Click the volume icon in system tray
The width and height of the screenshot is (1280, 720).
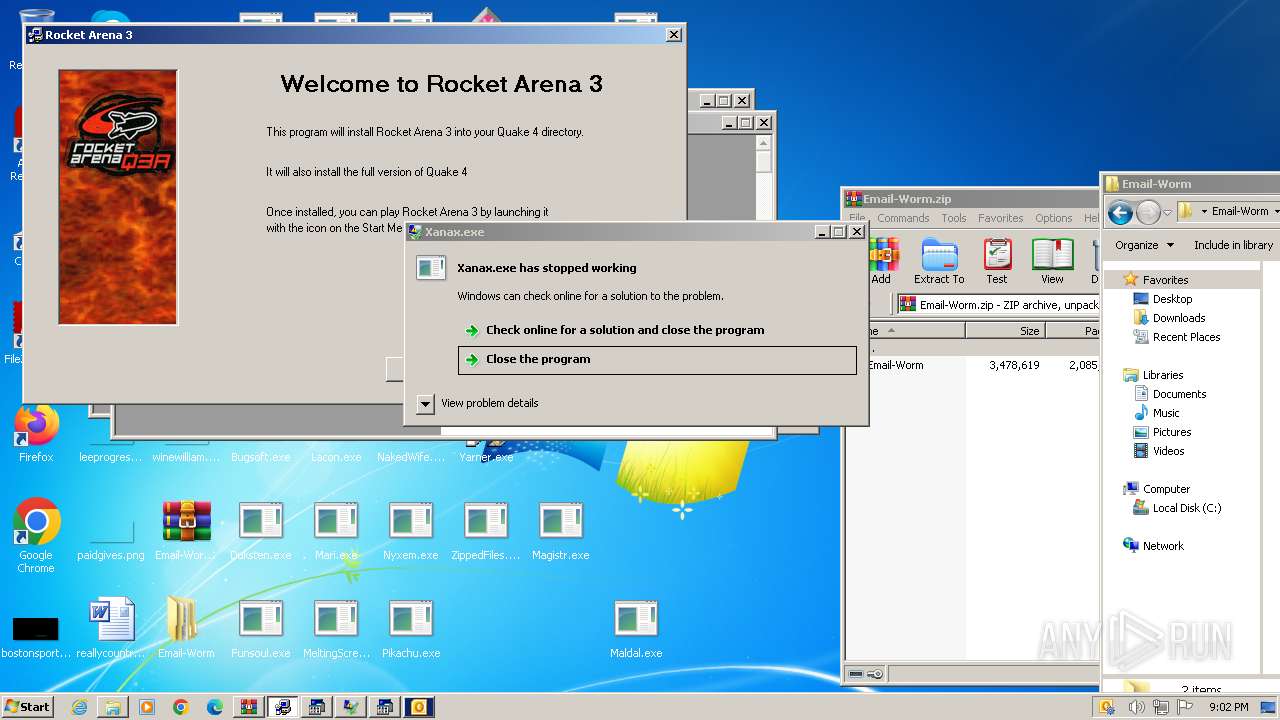pyautogui.click(x=1136, y=707)
